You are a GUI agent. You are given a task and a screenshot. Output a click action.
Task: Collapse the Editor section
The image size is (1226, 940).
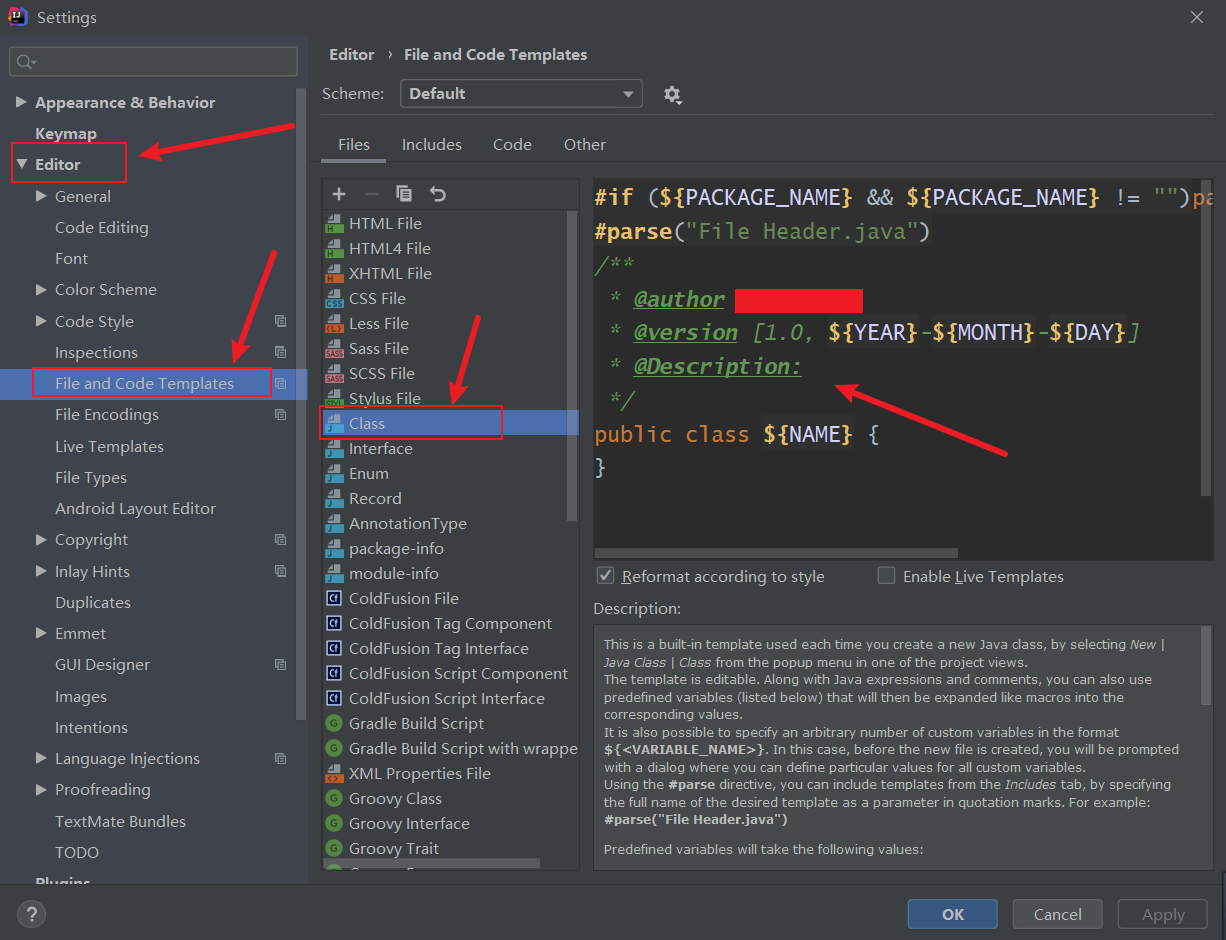pyautogui.click(x=21, y=164)
